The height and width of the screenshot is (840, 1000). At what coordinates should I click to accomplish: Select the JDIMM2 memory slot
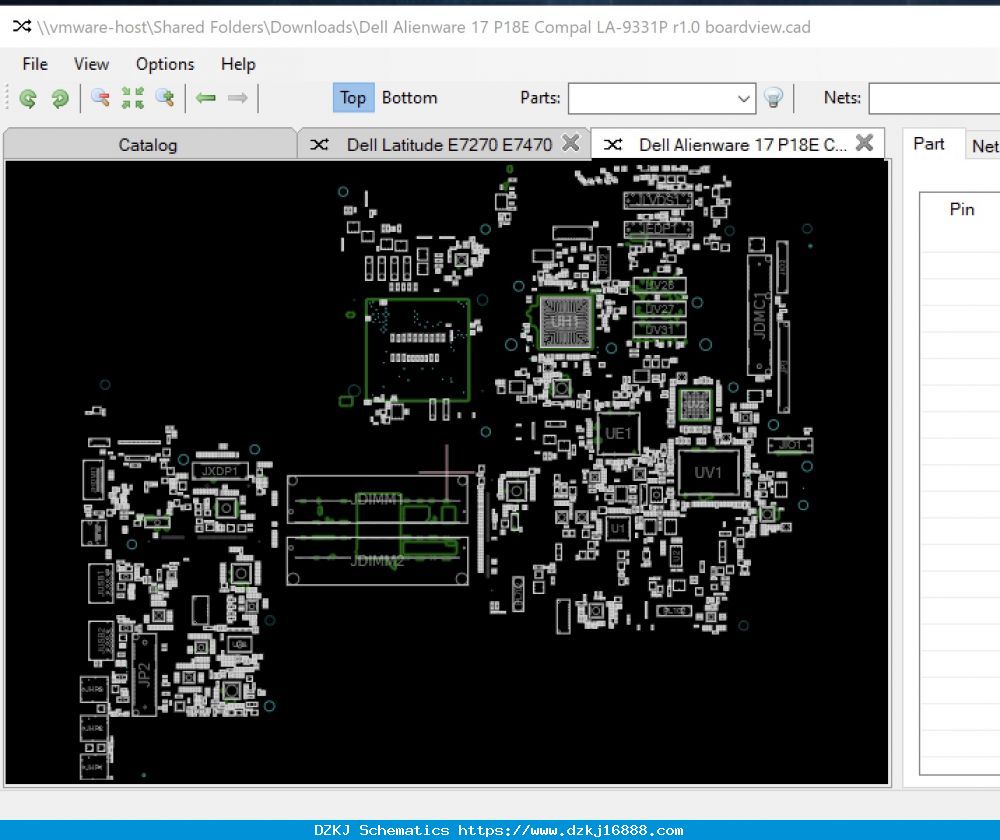point(378,561)
